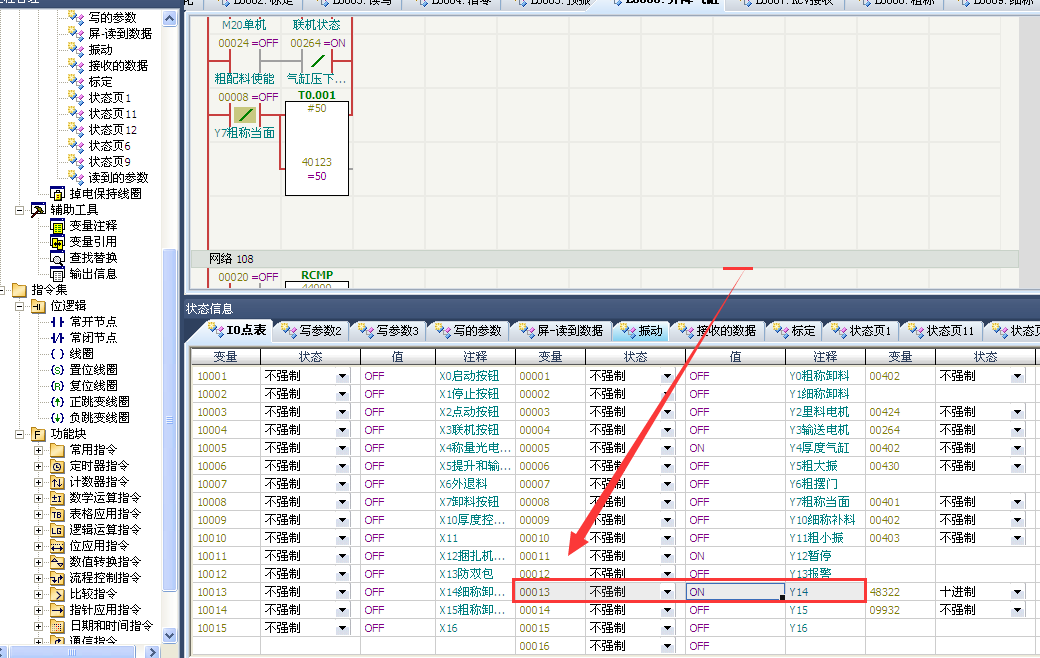Switch to the 标定 status tab
This screenshot has height=658, width=1040.
(794, 330)
